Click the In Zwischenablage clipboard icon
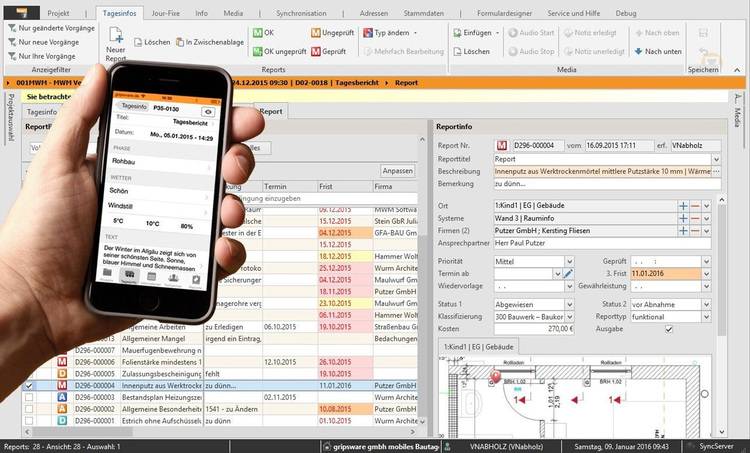 (x=178, y=43)
